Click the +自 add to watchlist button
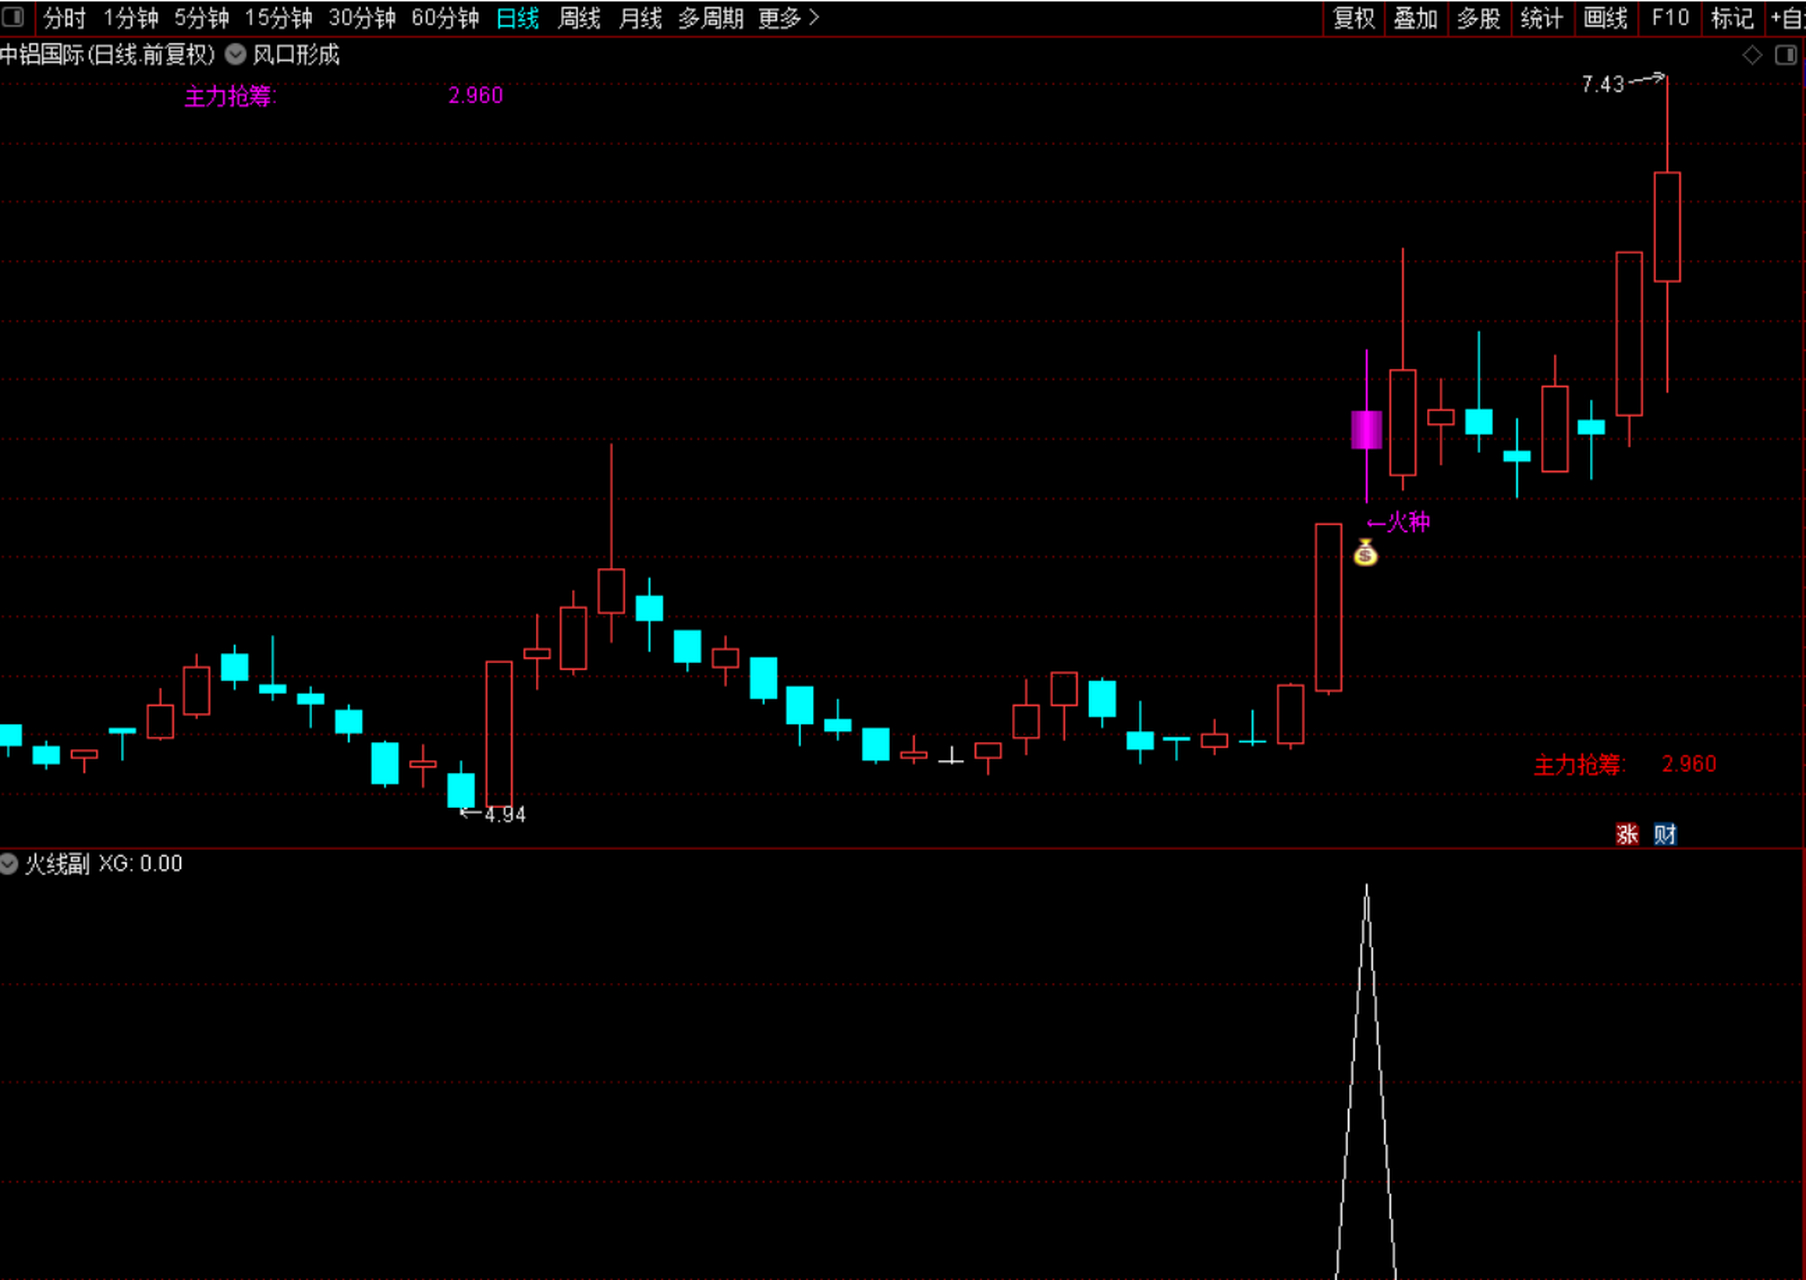The height and width of the screenshot is (1280, 1806). pos(1787,18)
